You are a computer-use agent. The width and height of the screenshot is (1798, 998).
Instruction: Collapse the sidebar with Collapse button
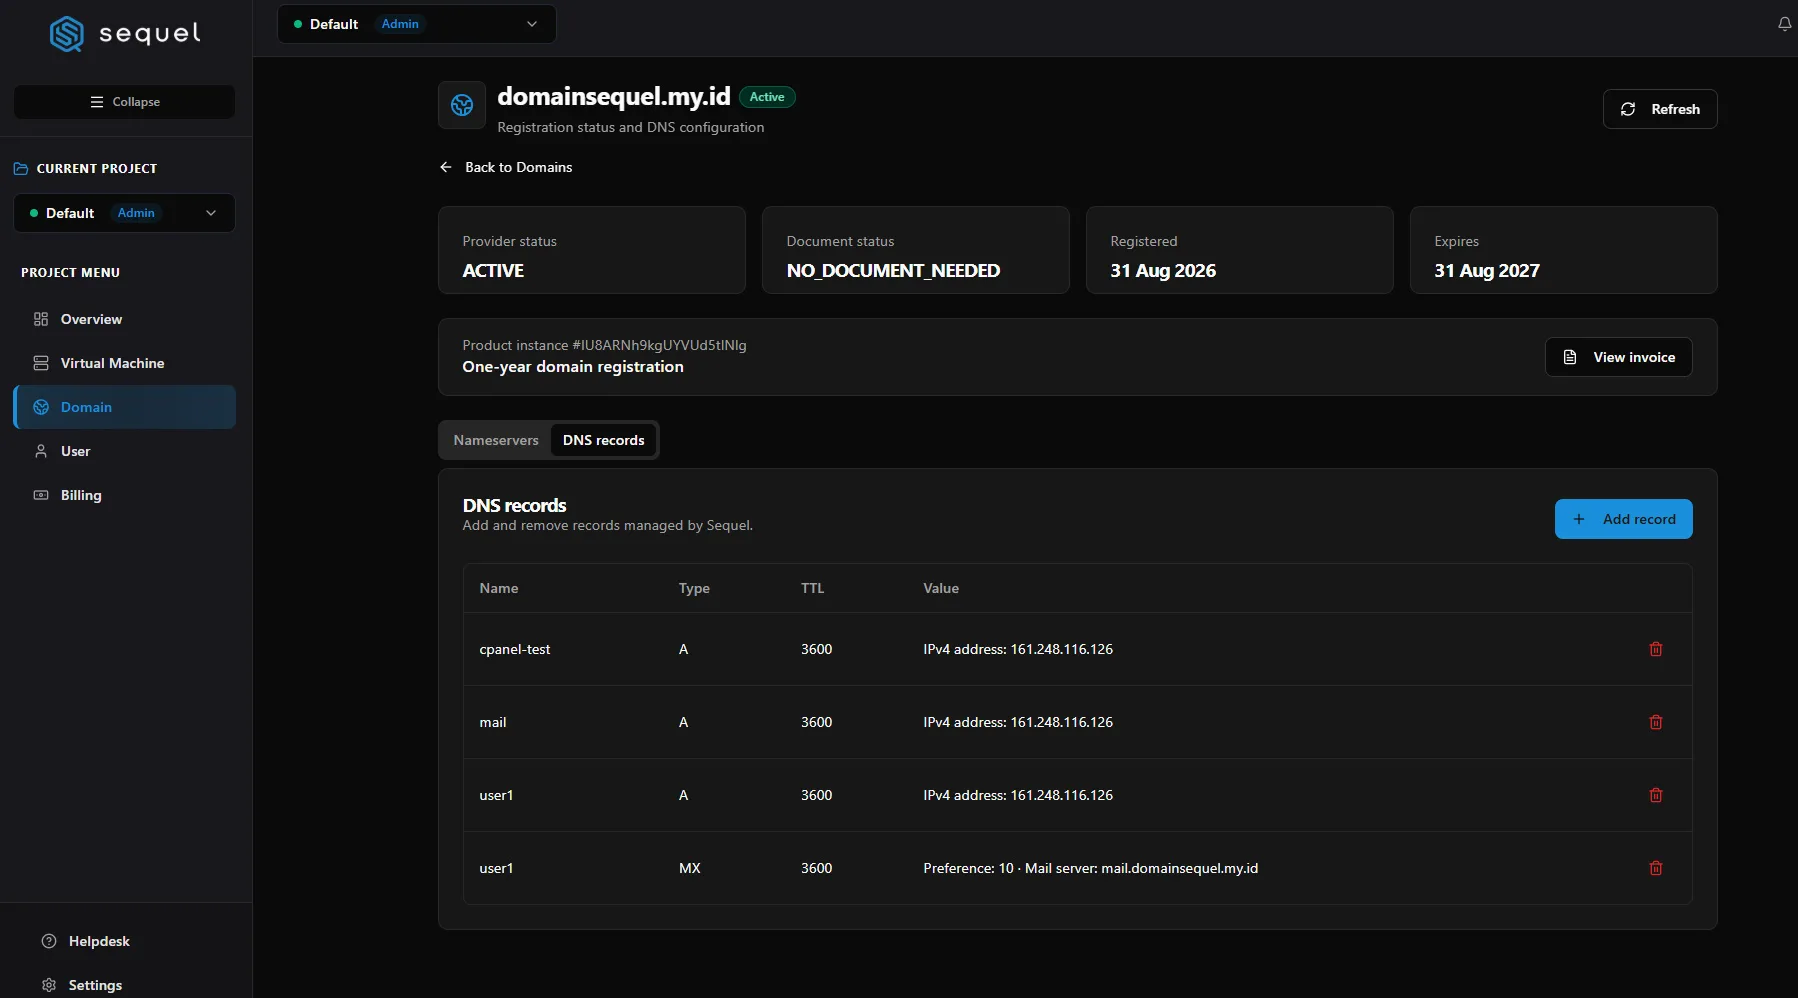point(125,102)
